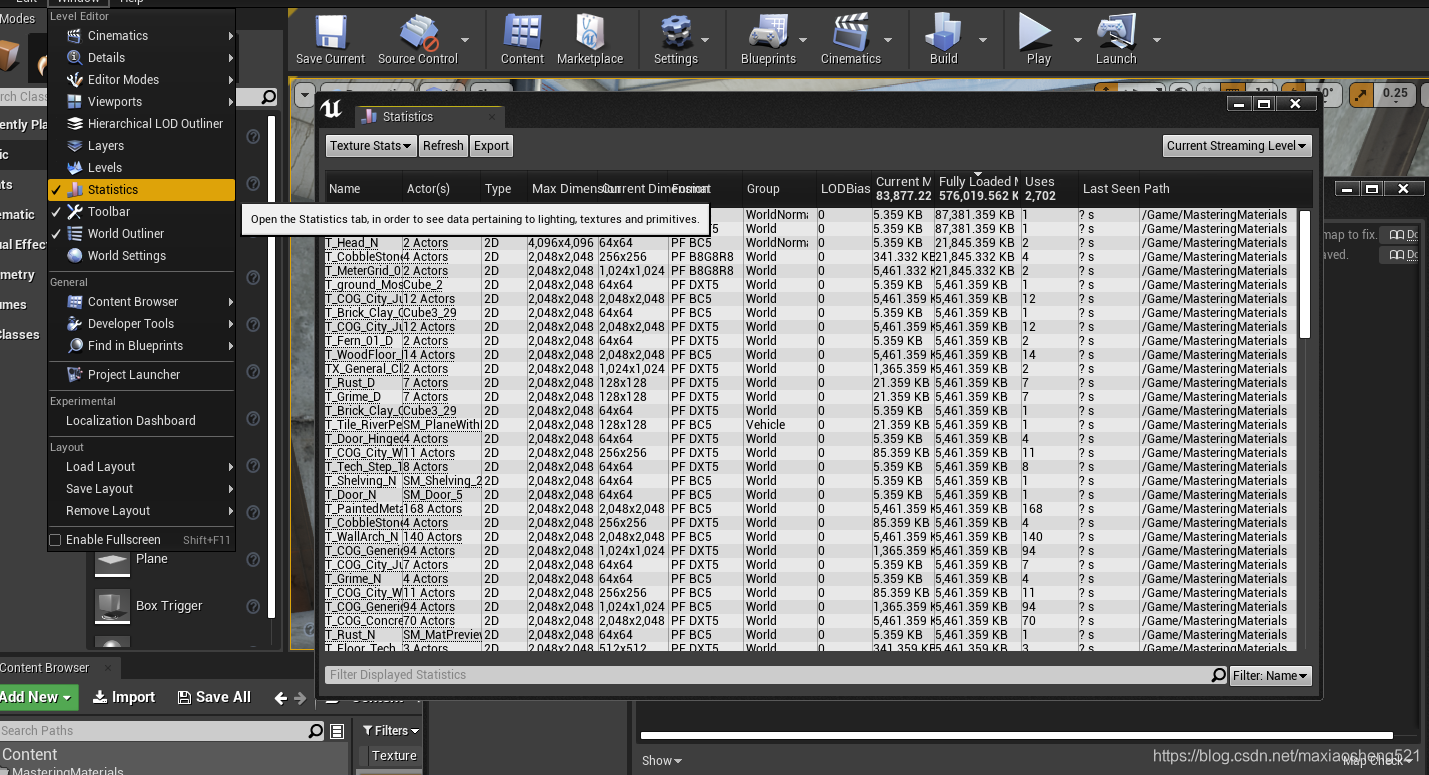Expand the Editor Modes submenu

click(142, 80)
